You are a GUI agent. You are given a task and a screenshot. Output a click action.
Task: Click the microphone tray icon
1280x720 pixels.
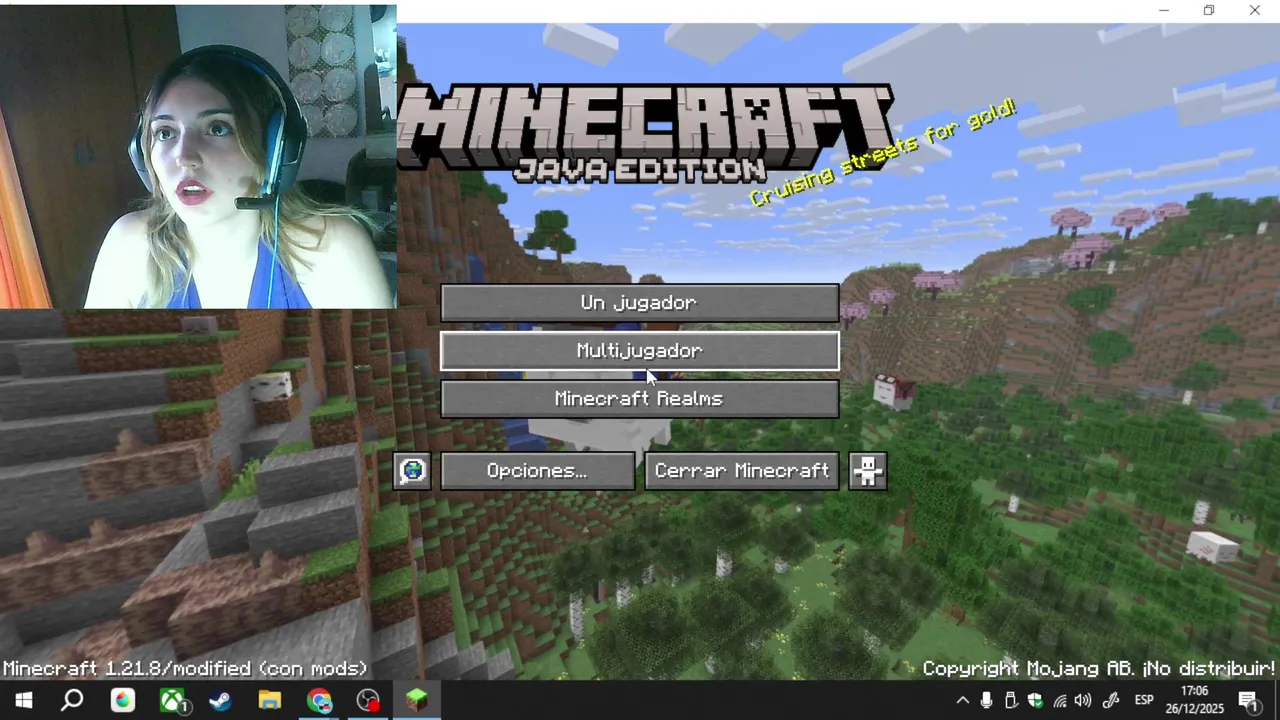[987, 701]
